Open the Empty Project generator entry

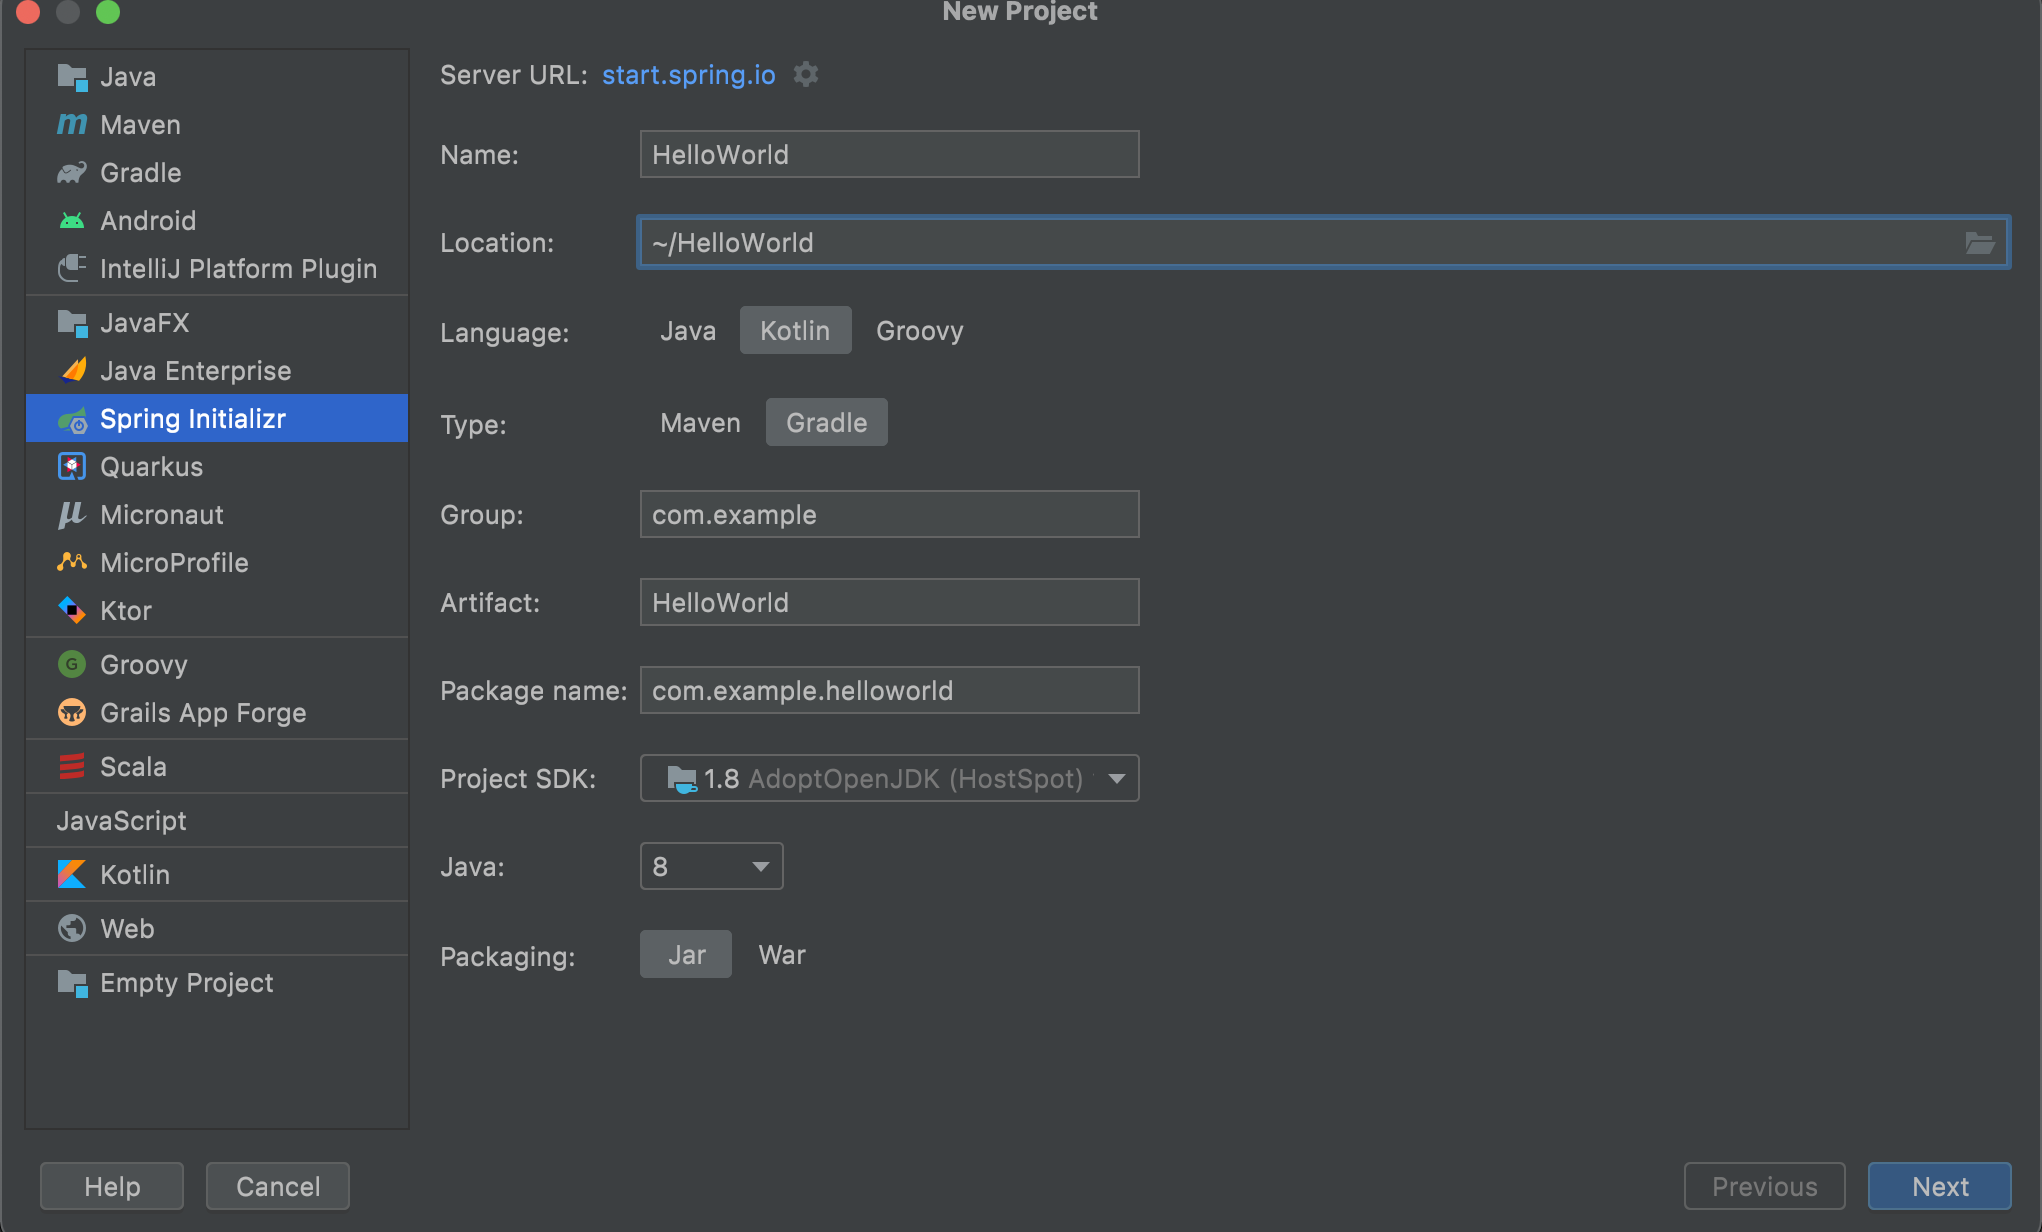pos(186,983)
